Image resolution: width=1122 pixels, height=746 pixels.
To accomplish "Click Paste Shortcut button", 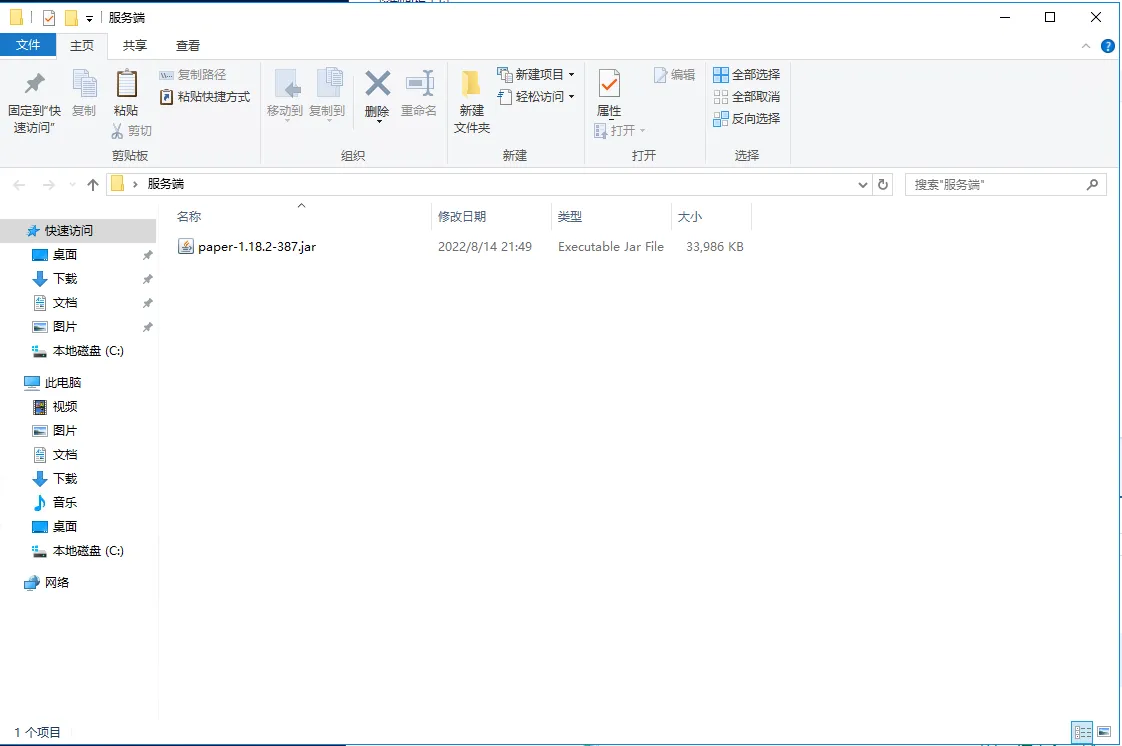I will [x=205, y=97].
